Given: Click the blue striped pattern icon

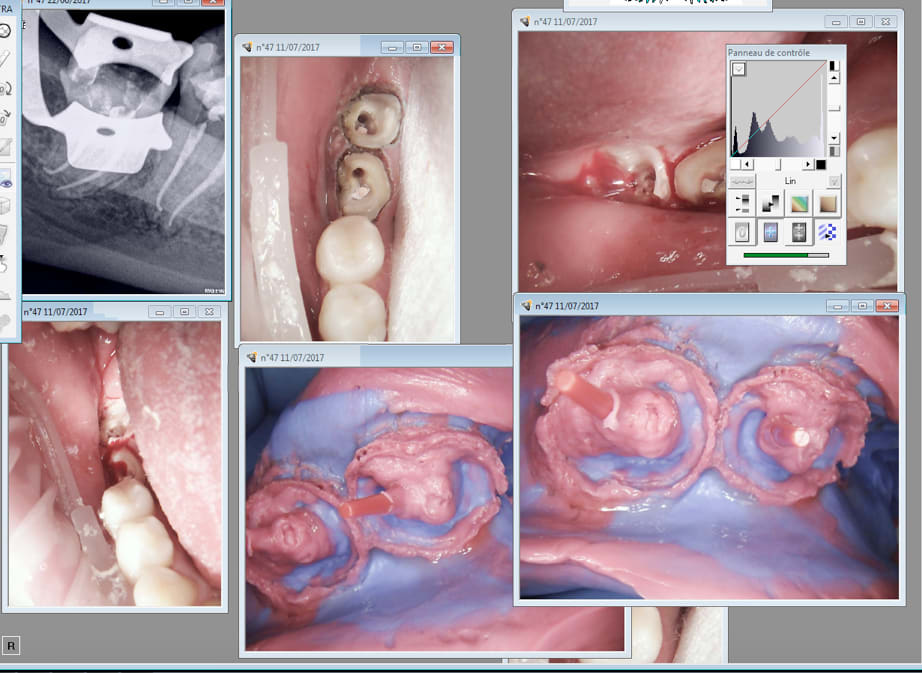Looking at the screenshot, I should 828,232.
